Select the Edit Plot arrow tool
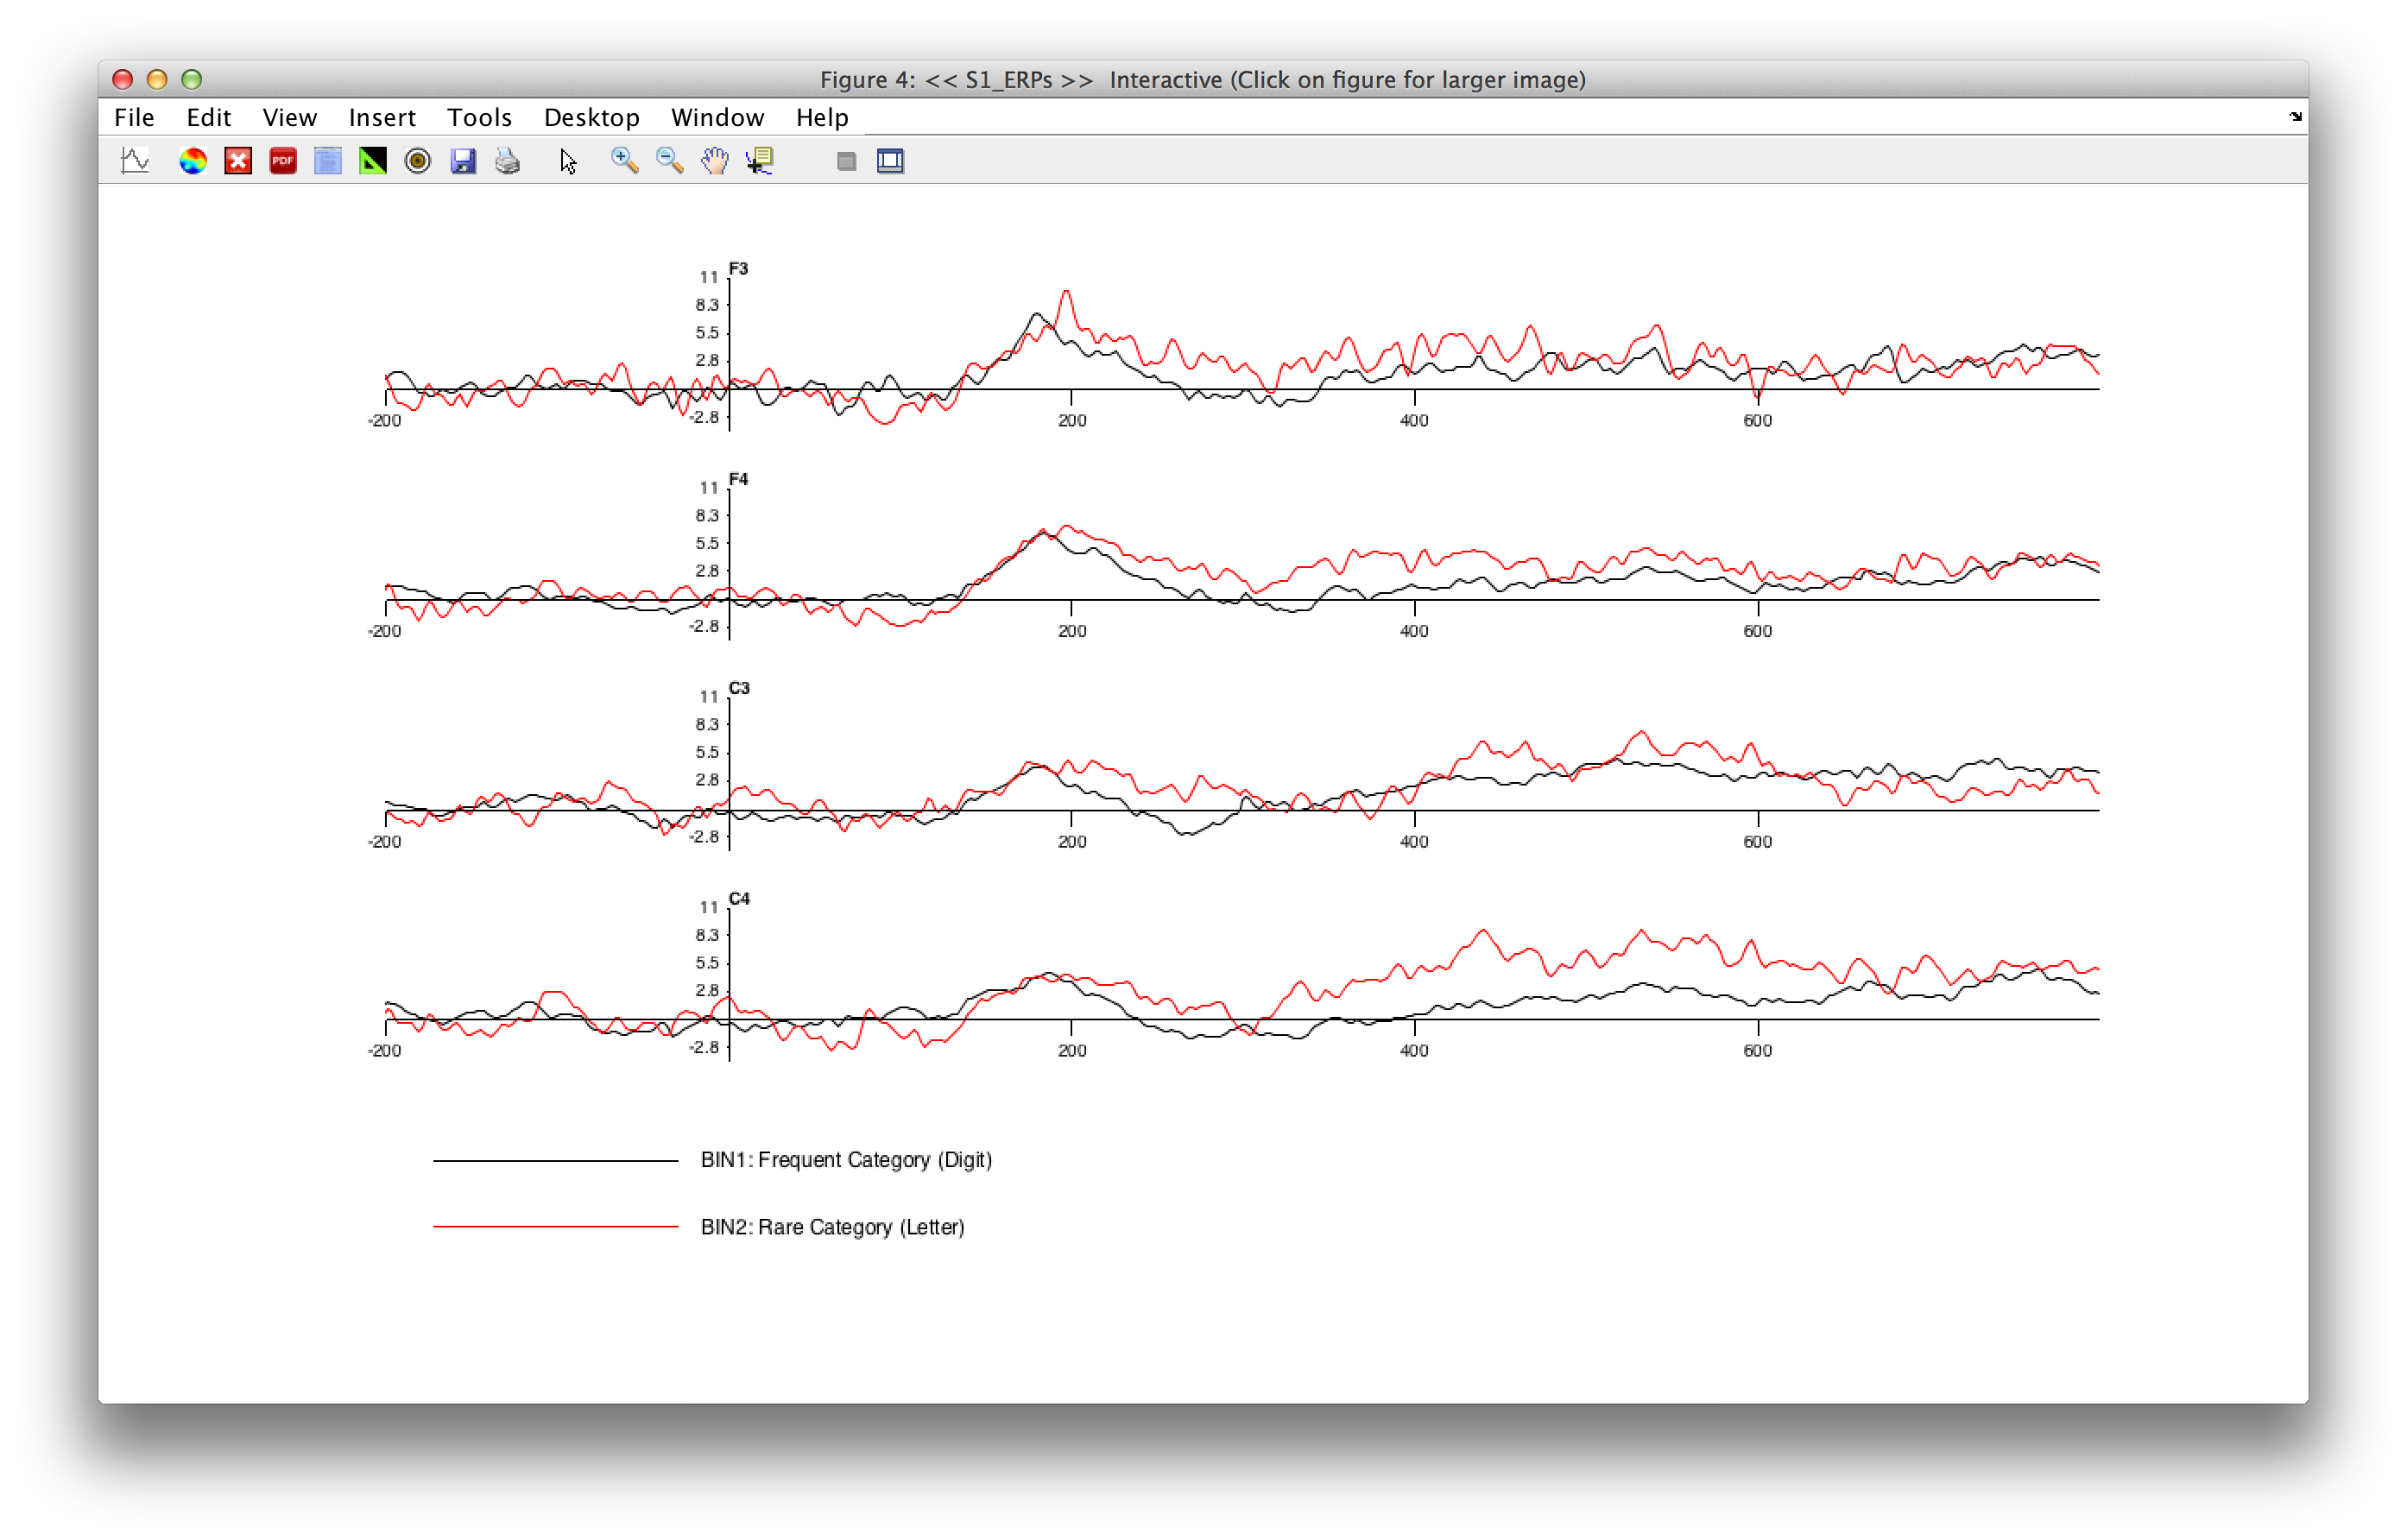This screenshot has width=2407, height=1540. (x=568, y=161)
